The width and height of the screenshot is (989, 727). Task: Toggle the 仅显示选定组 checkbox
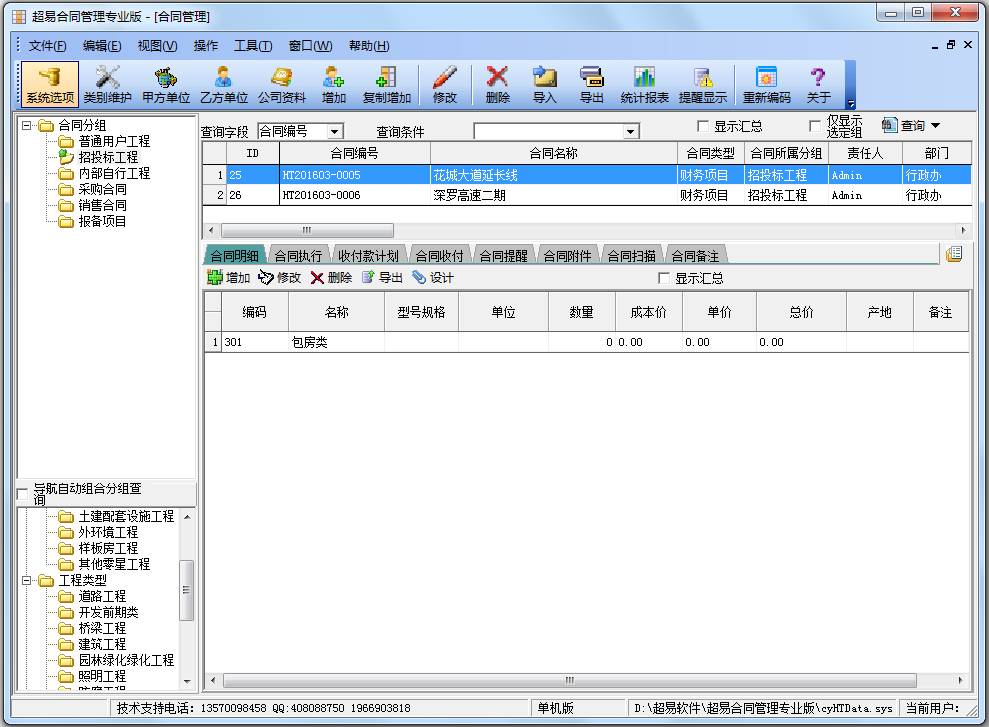pyautogui.click(x=815, y=126)
